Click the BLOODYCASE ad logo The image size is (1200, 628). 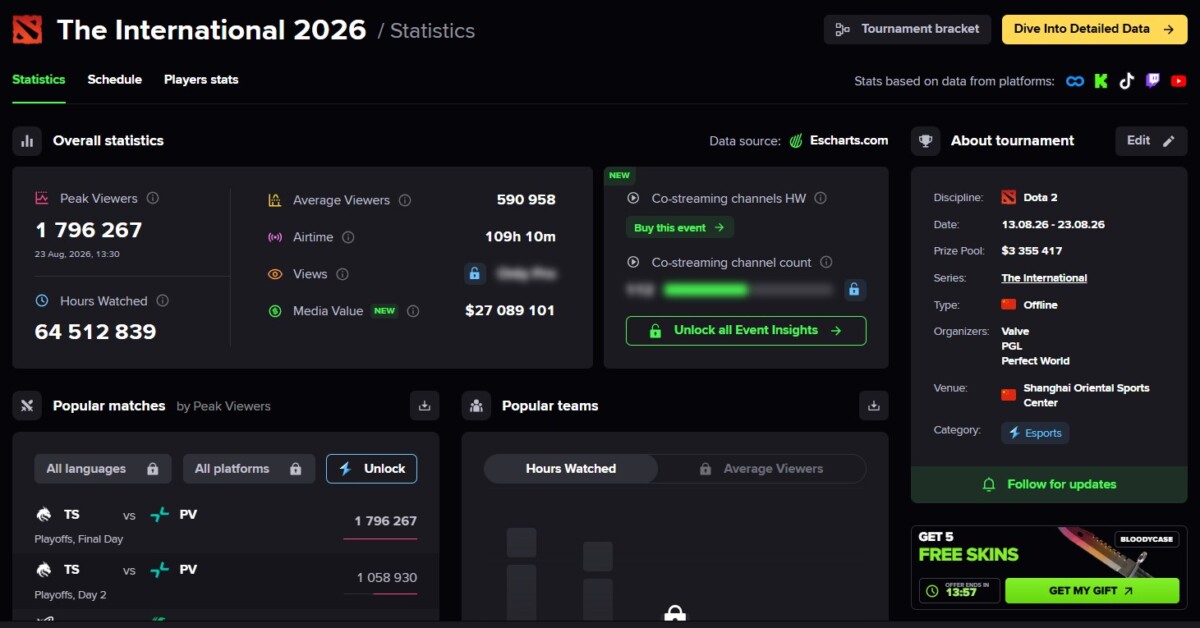point(1147,540)
